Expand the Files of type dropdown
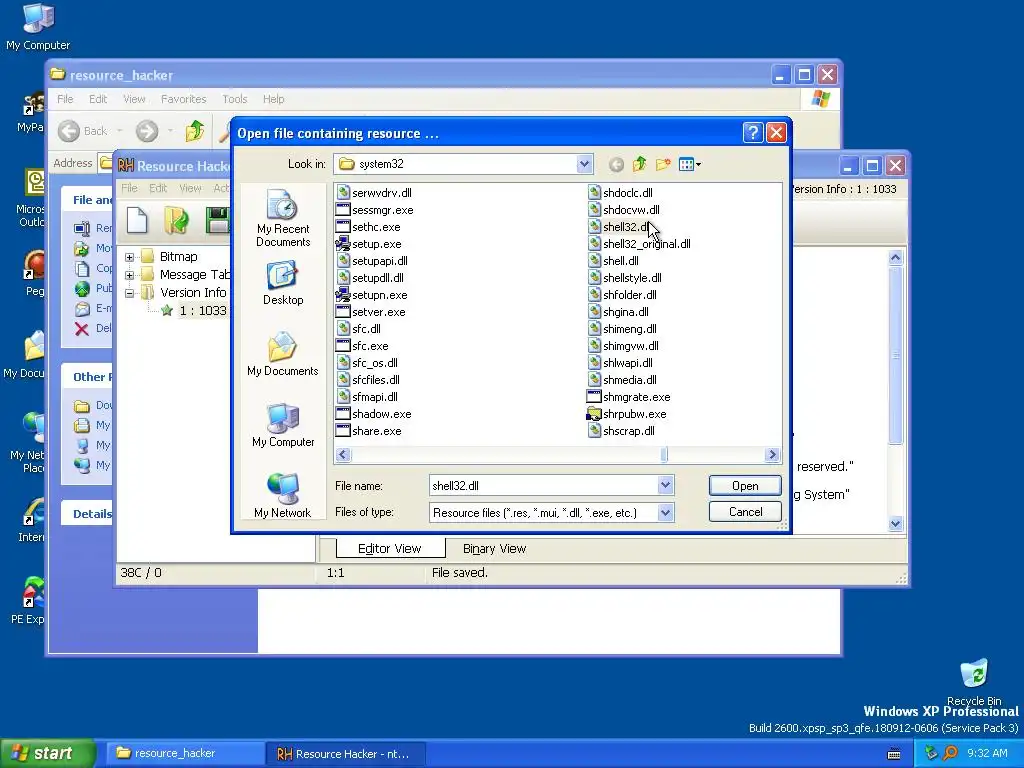Screen dimensions: 1024x768 pyautogui.click(x=665, y=513)
